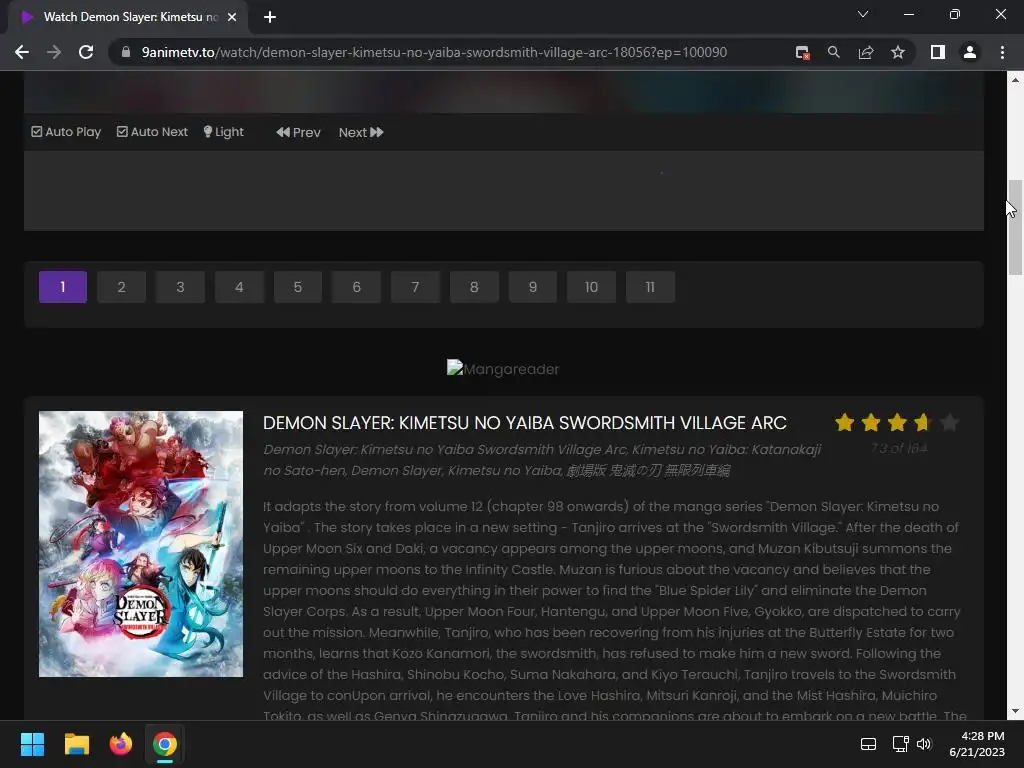
Task: Select episode 11
Action: click(x=650, y=287)
